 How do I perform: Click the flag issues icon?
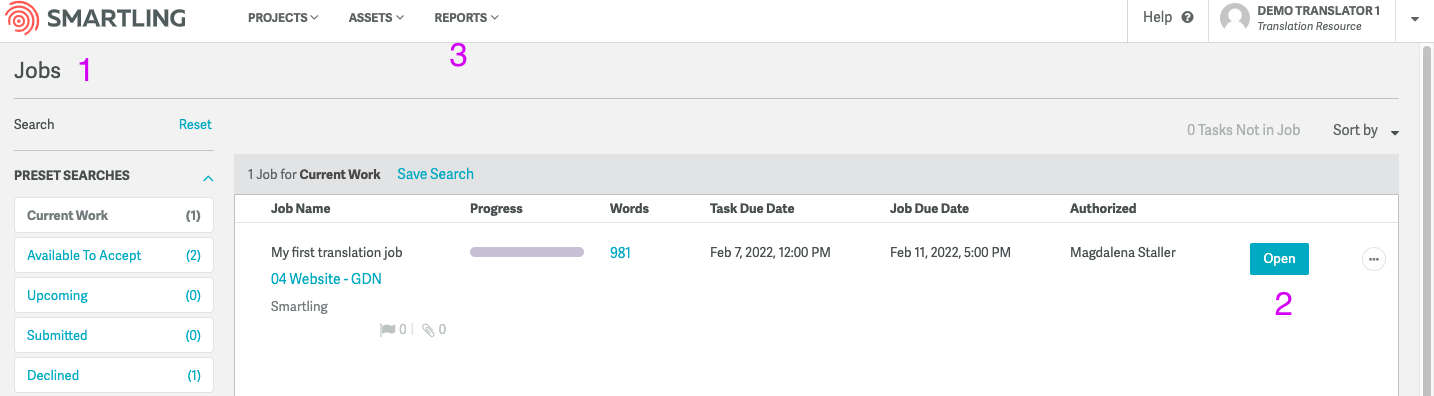tap(387, 329)
